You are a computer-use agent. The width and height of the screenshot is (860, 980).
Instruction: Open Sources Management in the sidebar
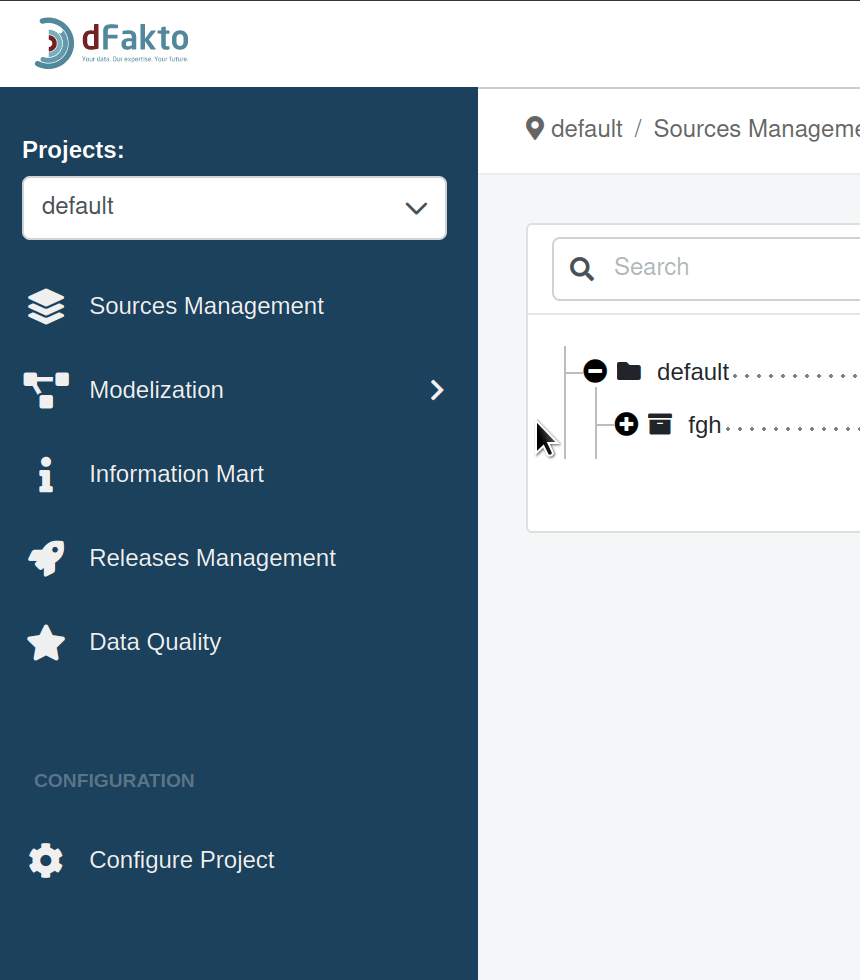click(x=206, y=306)
